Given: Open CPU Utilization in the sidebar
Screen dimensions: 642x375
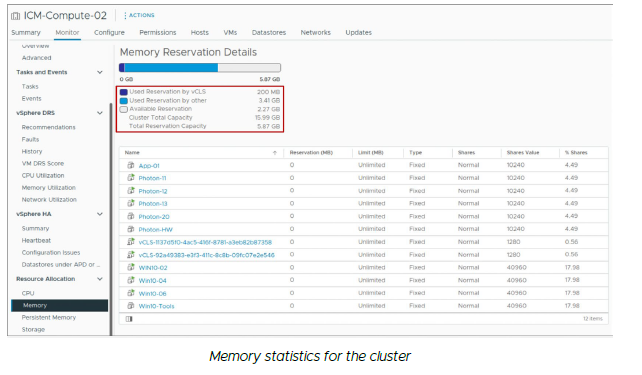Looking at the screenshot, I should [43, 175].
